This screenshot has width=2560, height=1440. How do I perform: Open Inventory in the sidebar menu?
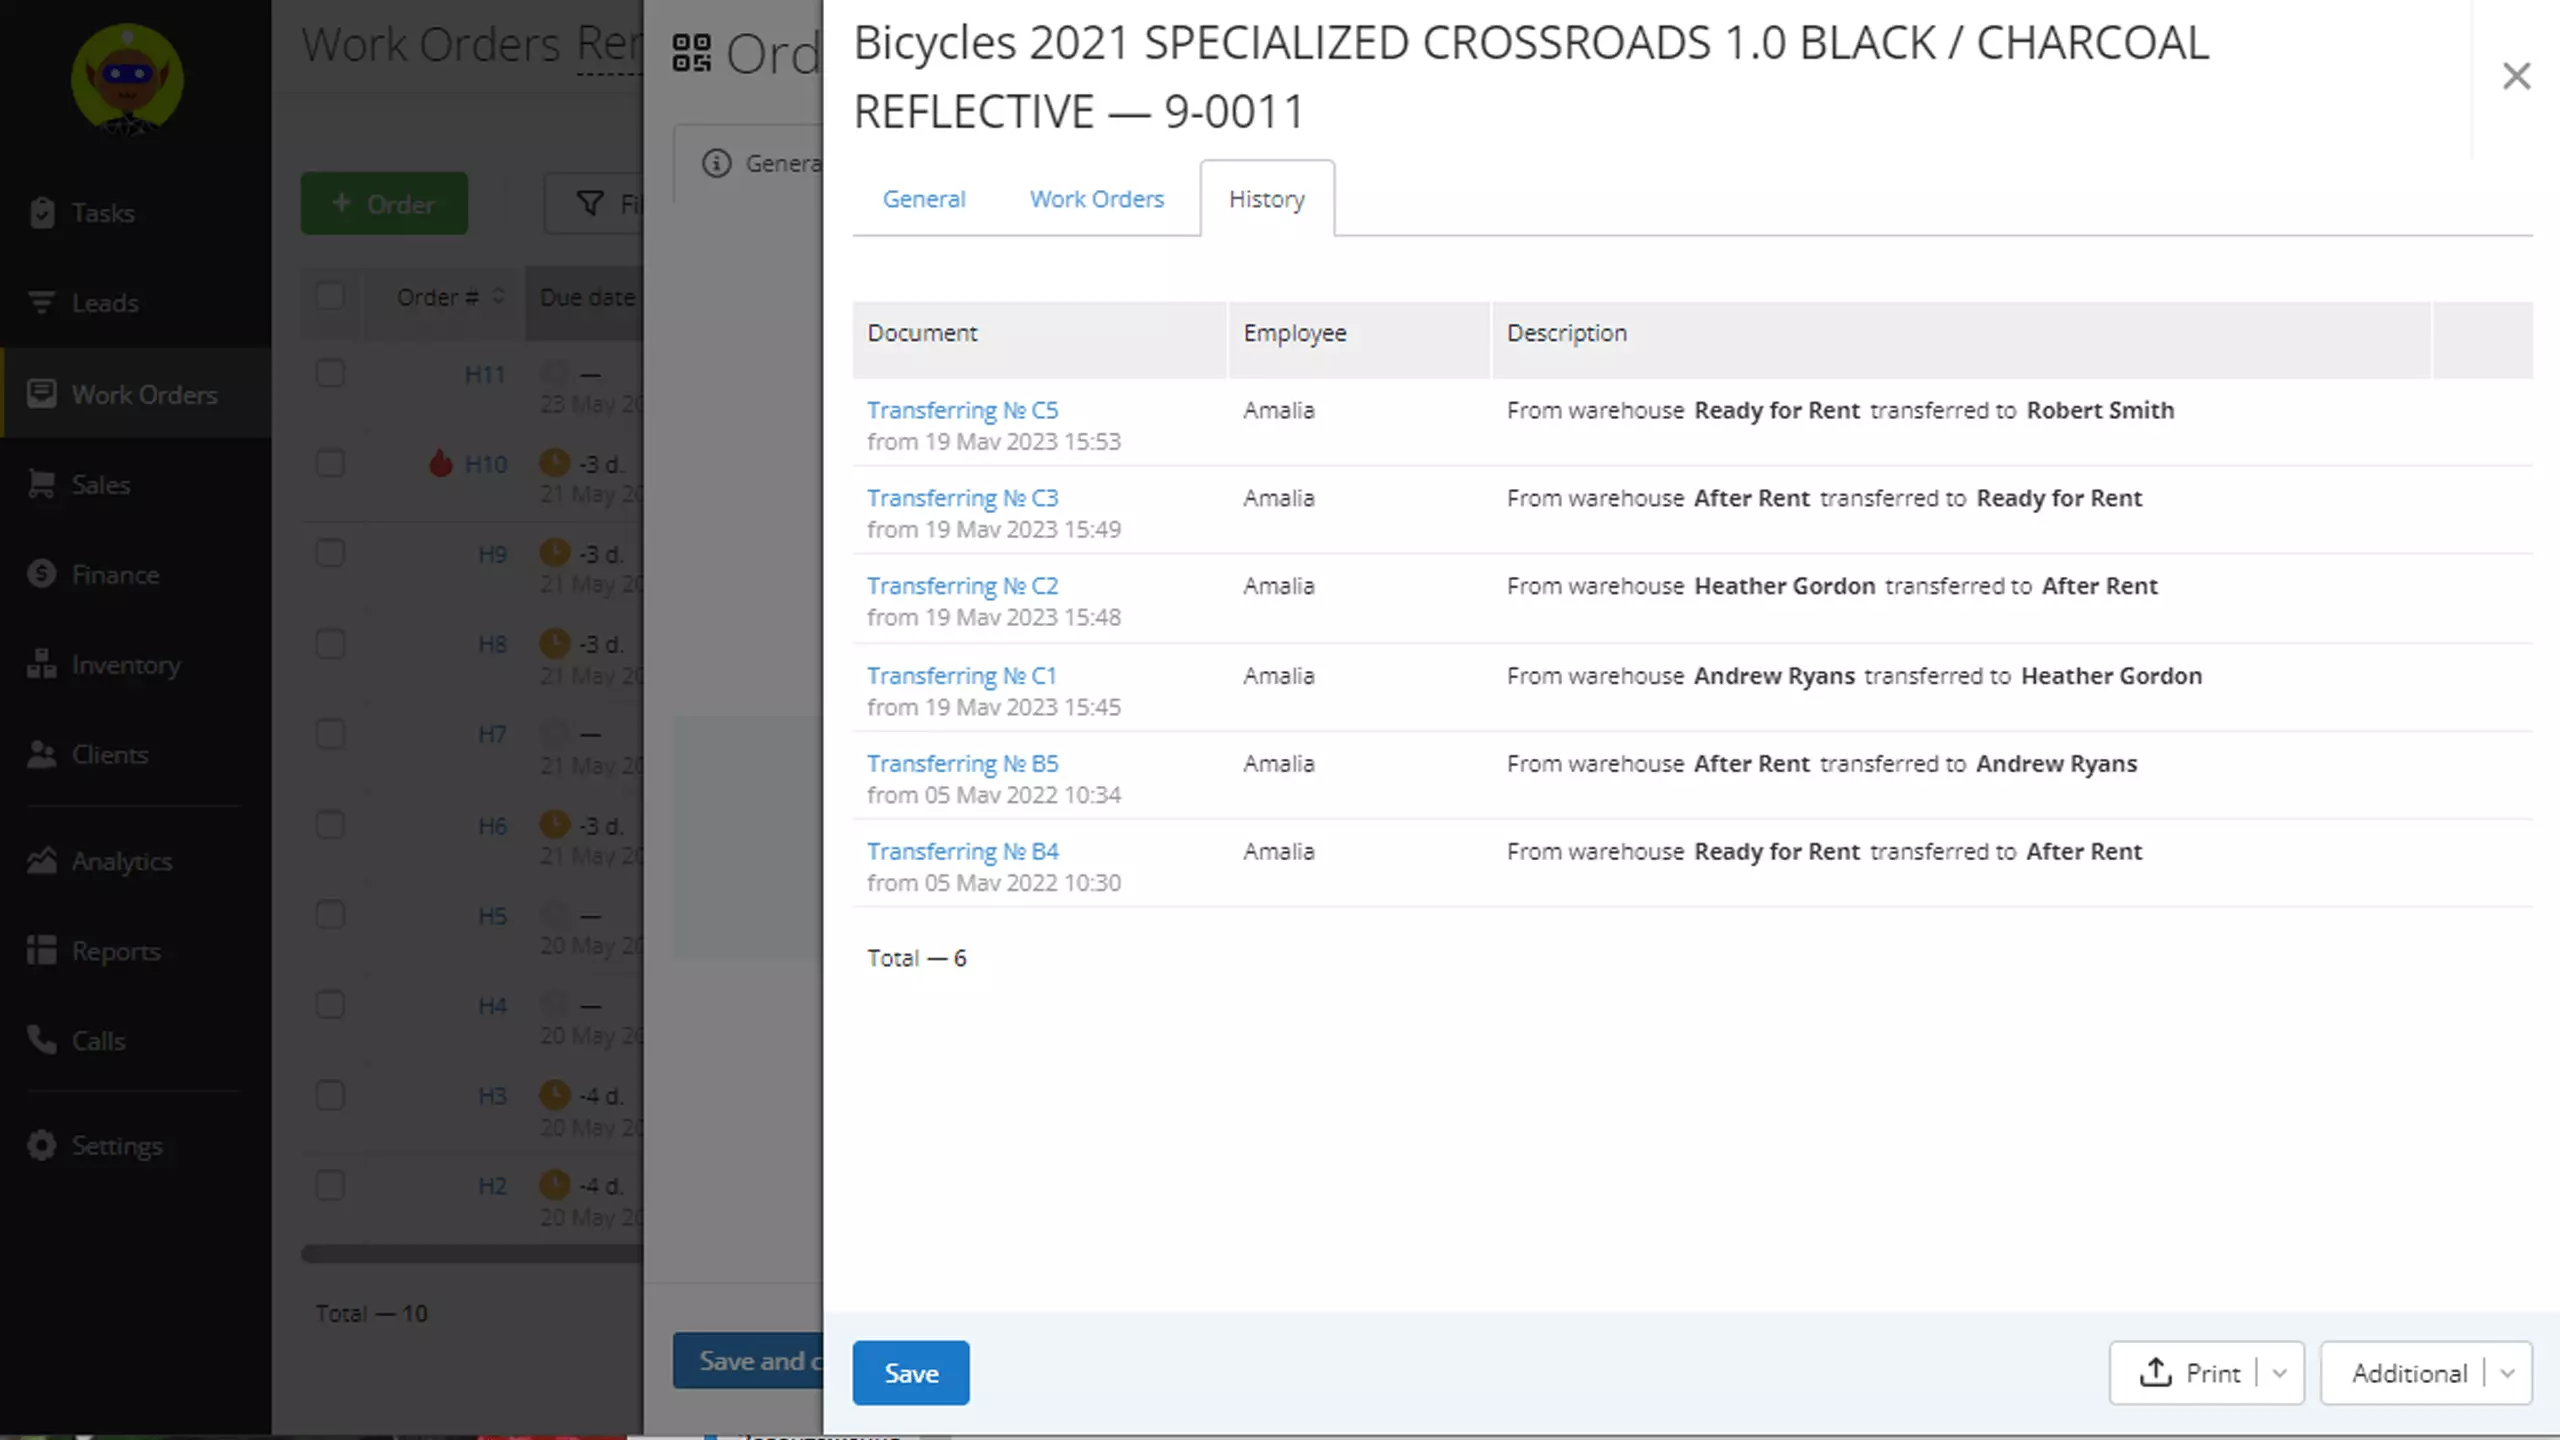[136, 664]
